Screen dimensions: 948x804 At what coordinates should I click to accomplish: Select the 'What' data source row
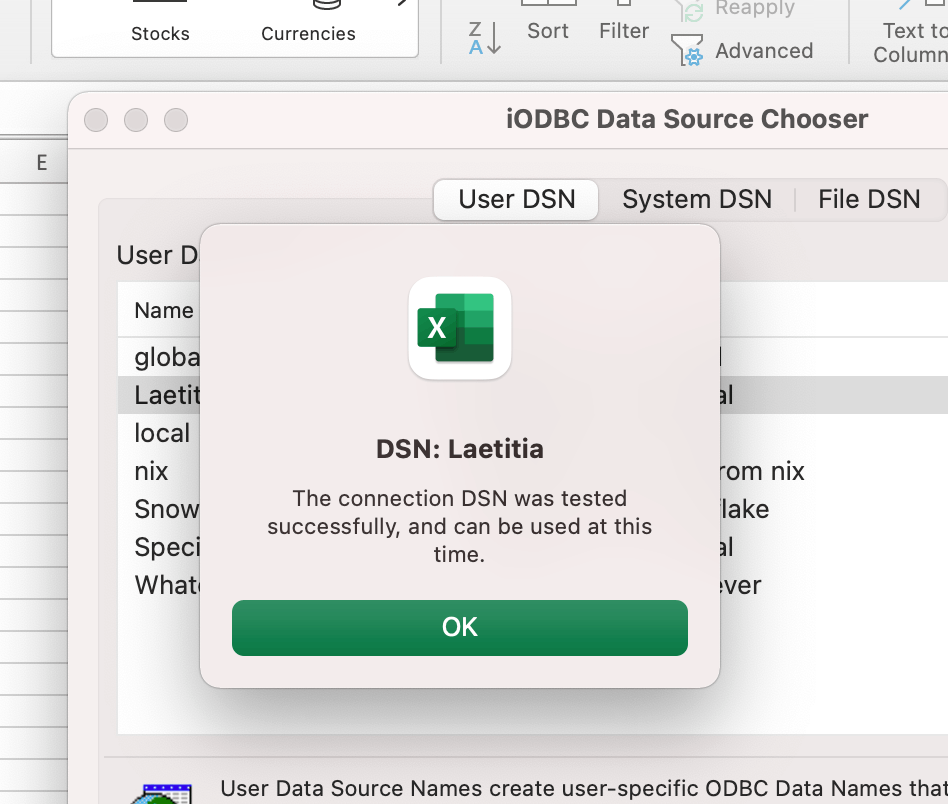pos(533,585)
